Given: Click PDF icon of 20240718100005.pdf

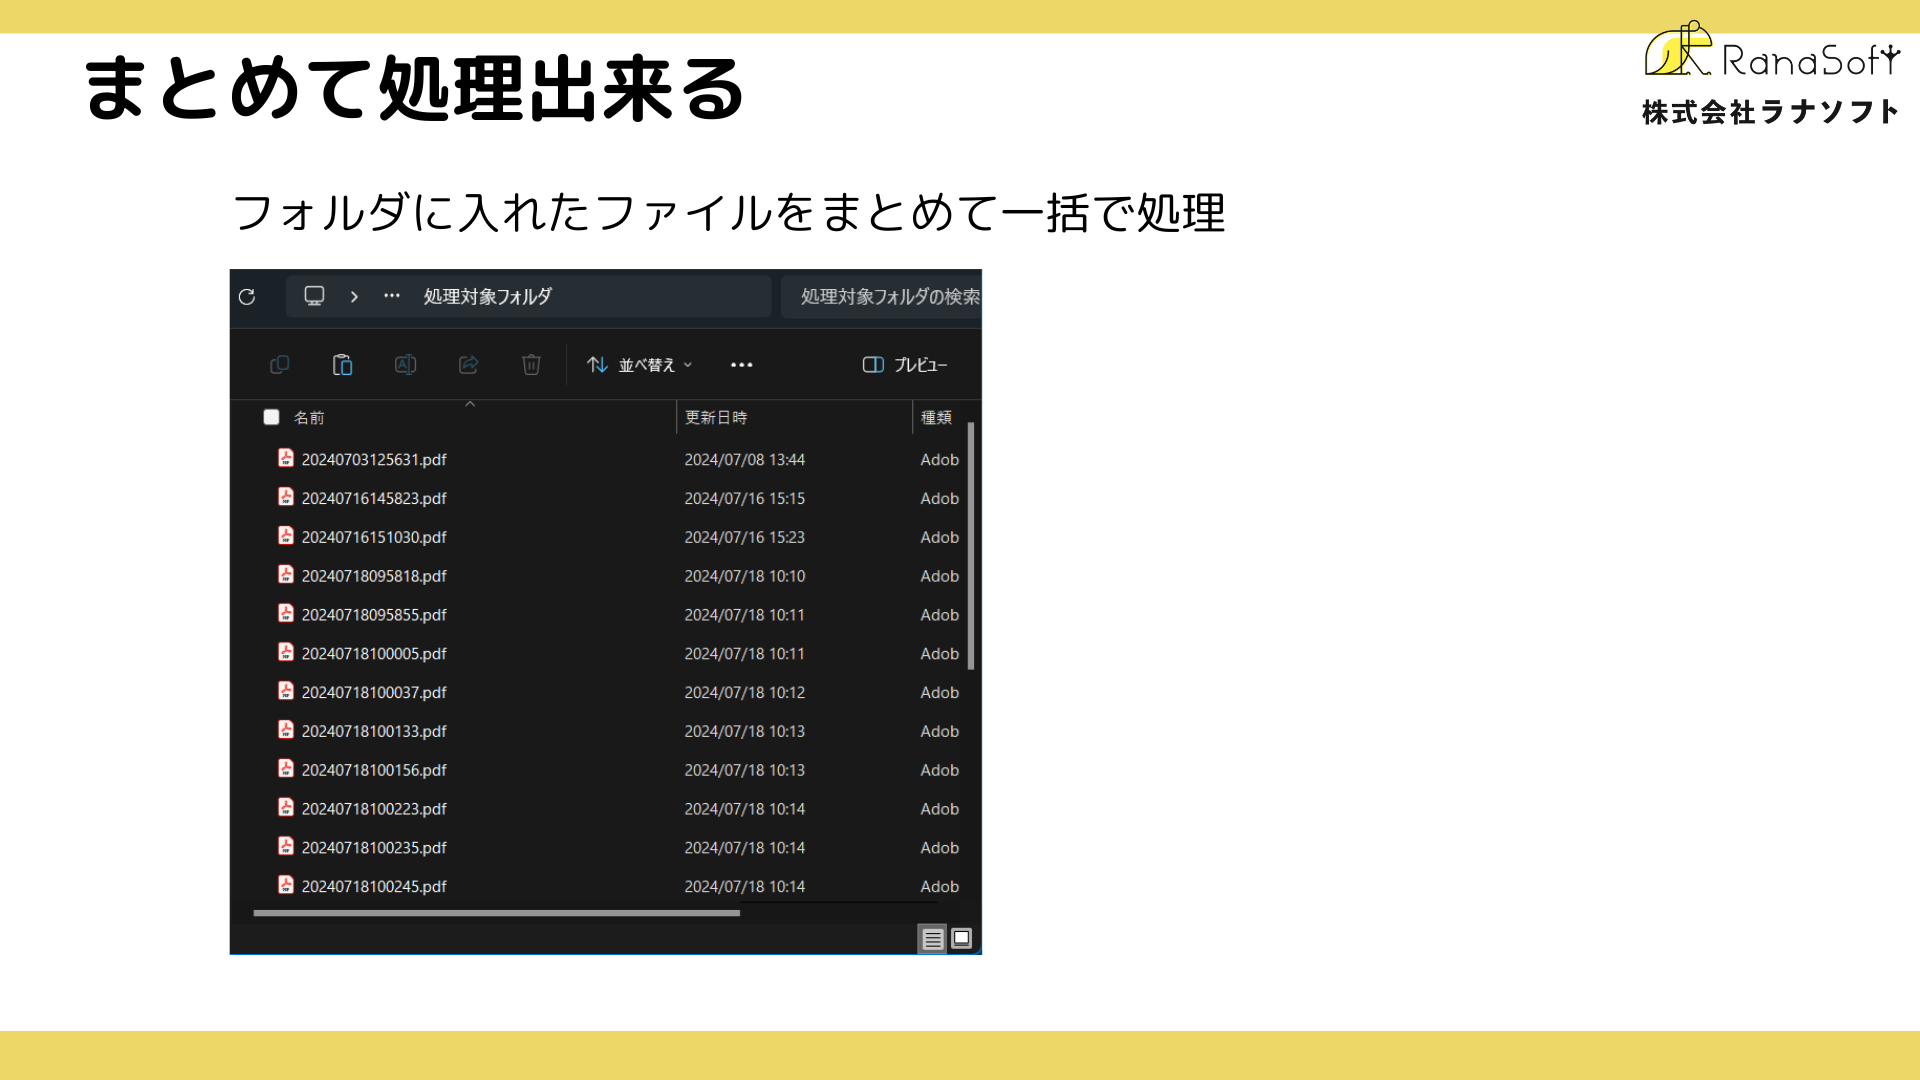Looking at the screenshot, I should click(286, 652).
